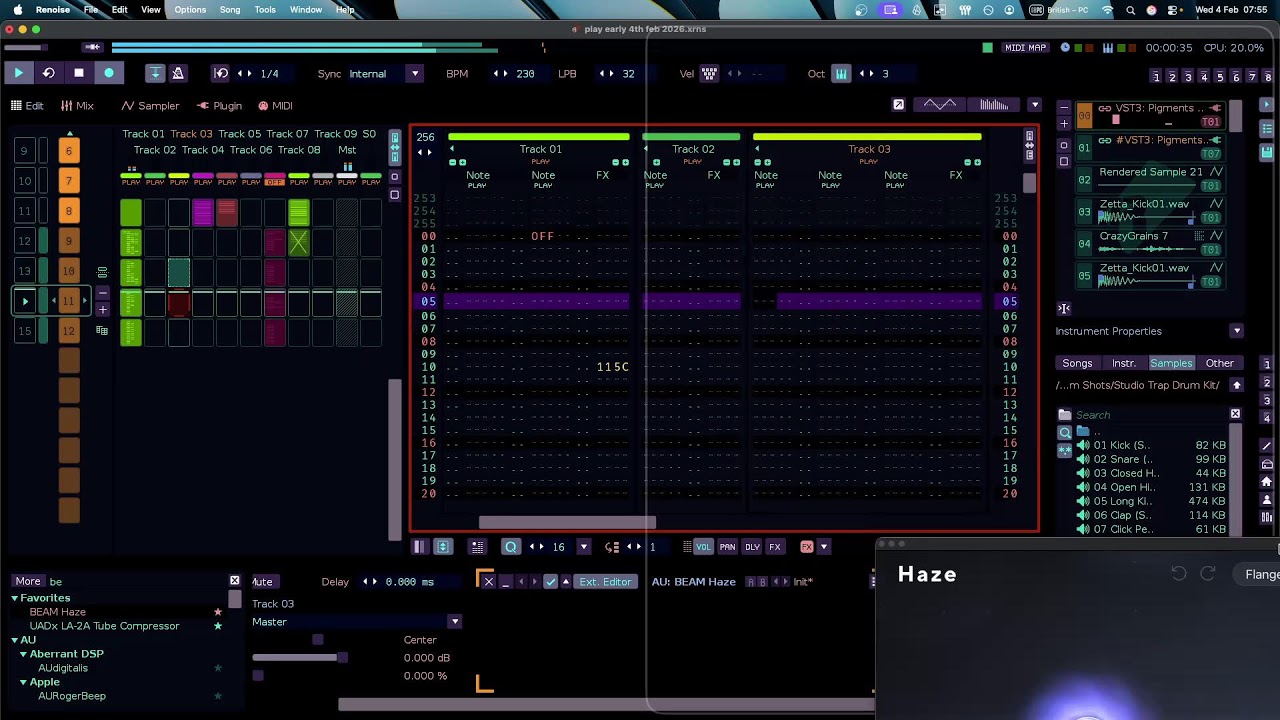Click the BPM value field showing 230

[525, 74]
